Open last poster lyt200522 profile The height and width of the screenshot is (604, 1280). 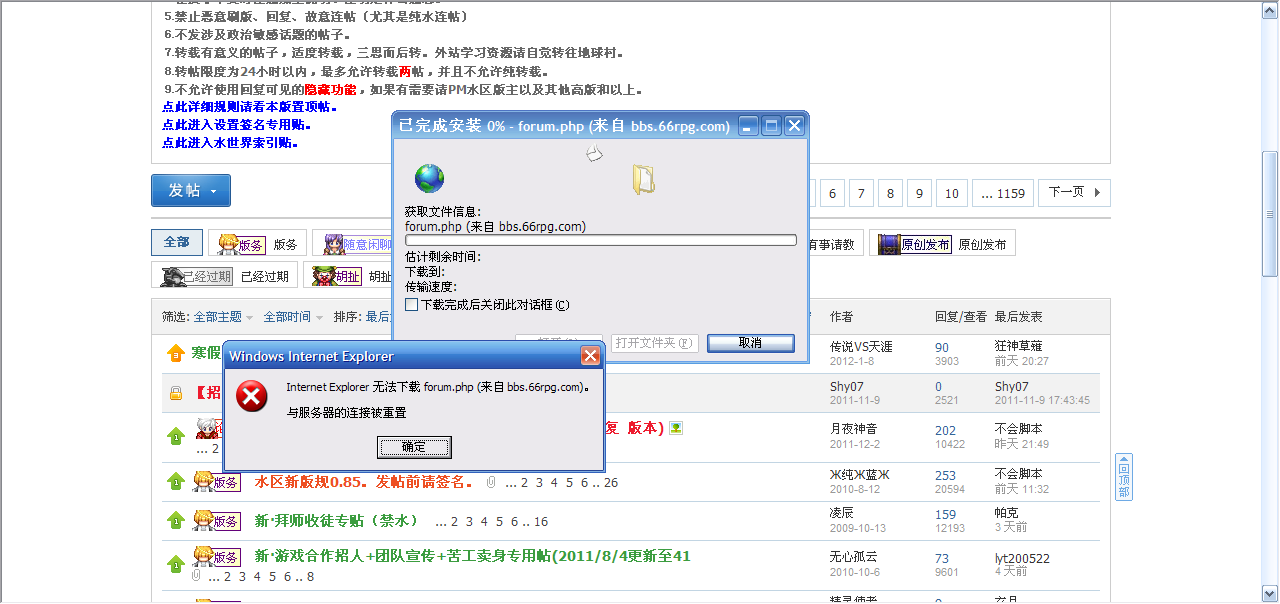coord(1023,558)
